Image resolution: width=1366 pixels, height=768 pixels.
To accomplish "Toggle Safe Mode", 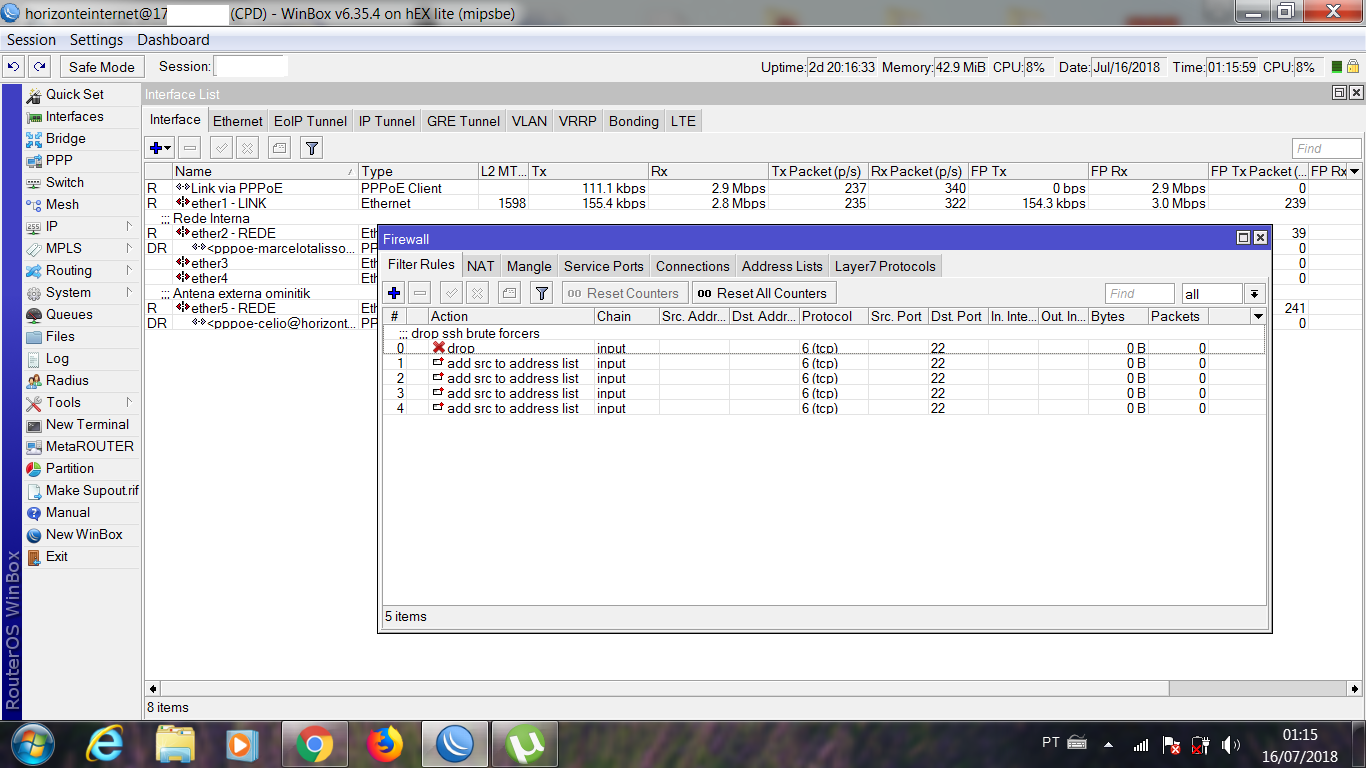I will coord(102,67).
